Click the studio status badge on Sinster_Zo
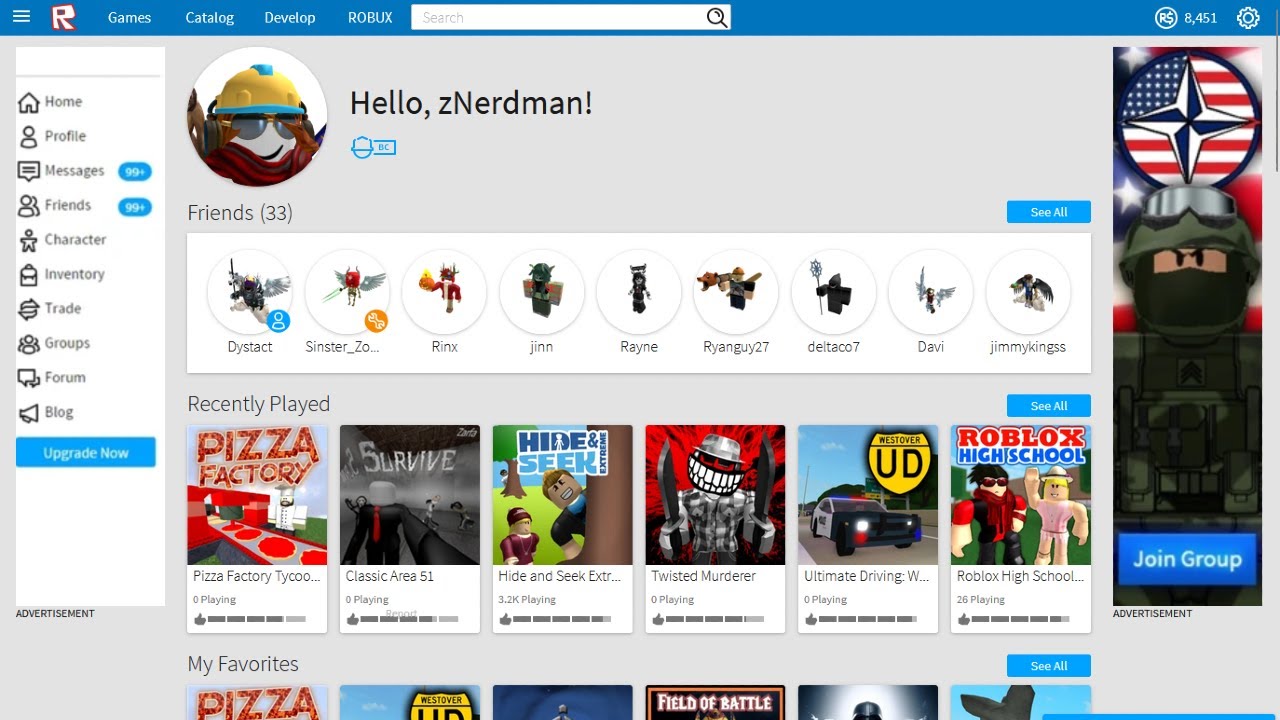This screenshot has height=720, width=1280. [376, 321]
